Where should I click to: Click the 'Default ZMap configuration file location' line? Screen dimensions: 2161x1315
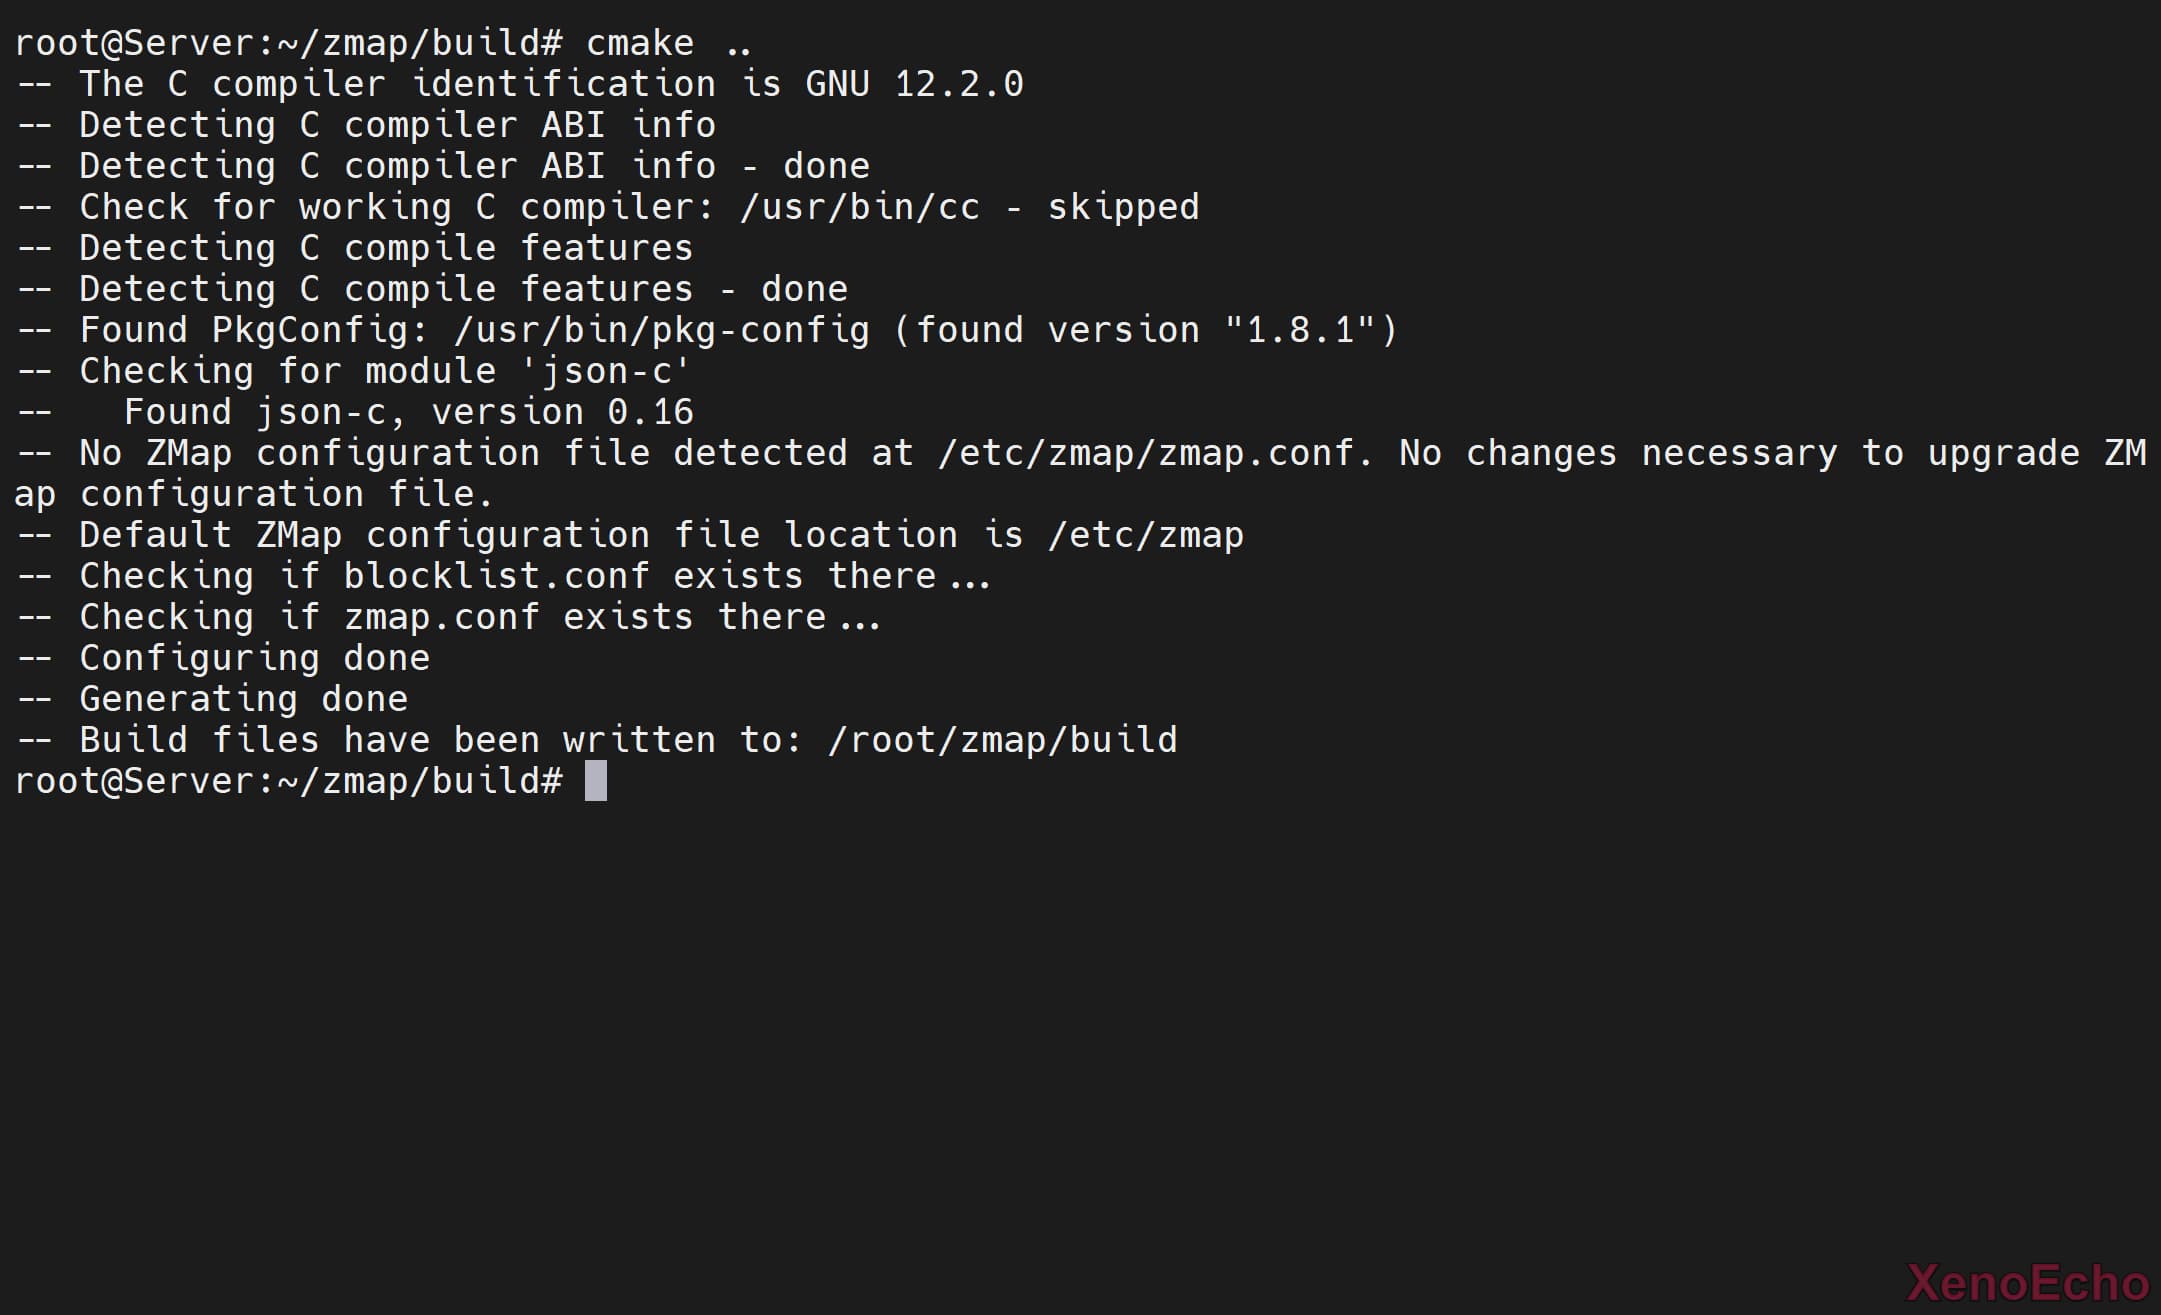[x=661, y=535]
